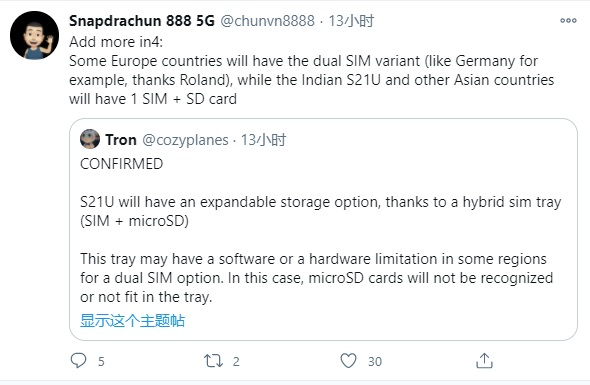This screenshot has width=590, height=385.
Task: Click the 显示这个主题帖 show thread link
Action: 132,321
